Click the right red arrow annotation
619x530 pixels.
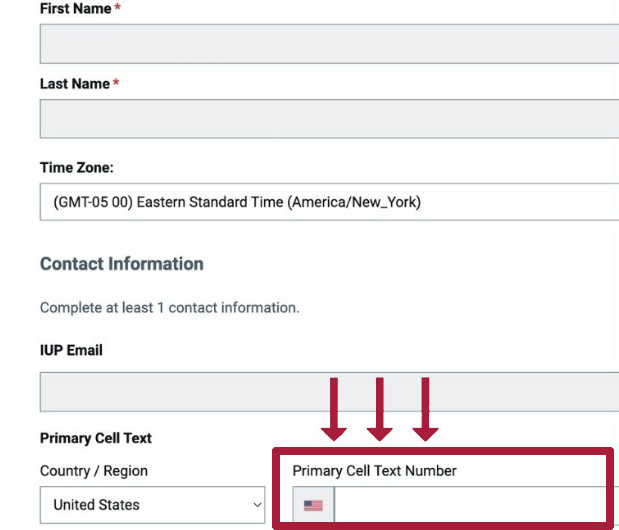coord(425,409)
